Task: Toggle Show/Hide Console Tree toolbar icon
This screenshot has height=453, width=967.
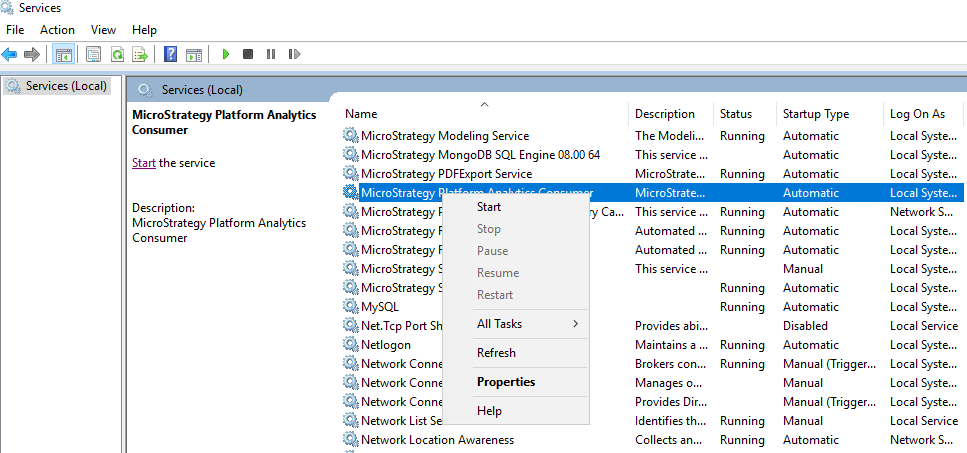Action: point(64,54)
